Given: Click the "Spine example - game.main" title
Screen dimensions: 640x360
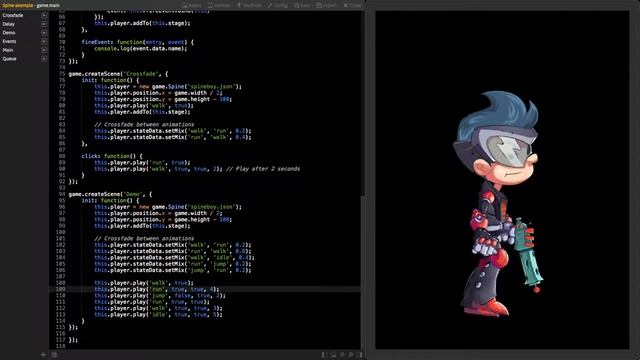Looking at the screenshot, I should pyautogui.click(x=31, y=5).
